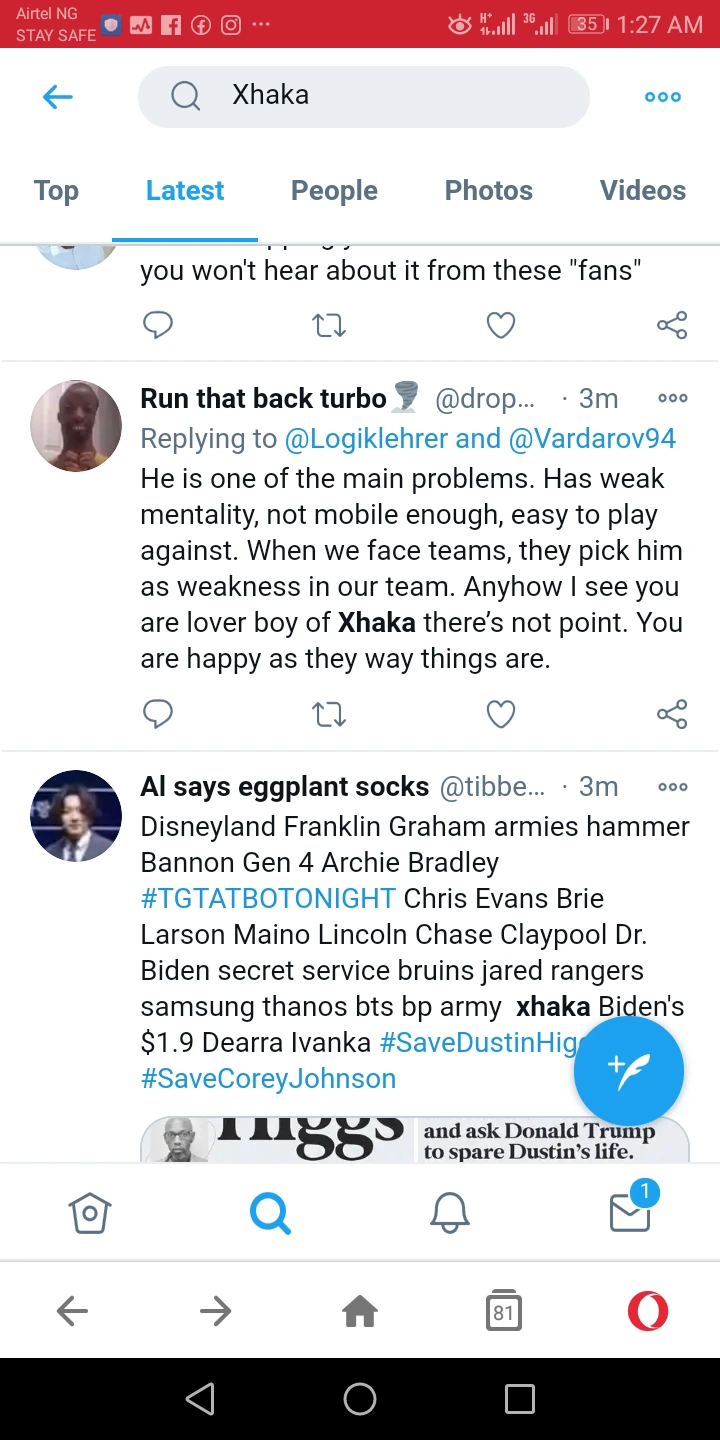This screenshot has height=1440, width=720.
Task: Share the Run that back turbo tweet
Action: click(672, 714)
